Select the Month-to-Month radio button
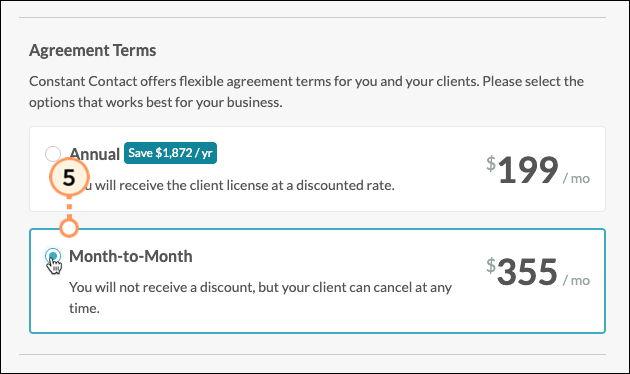The height and width of the screenshot is (374, 630). (x=53, y=255)
